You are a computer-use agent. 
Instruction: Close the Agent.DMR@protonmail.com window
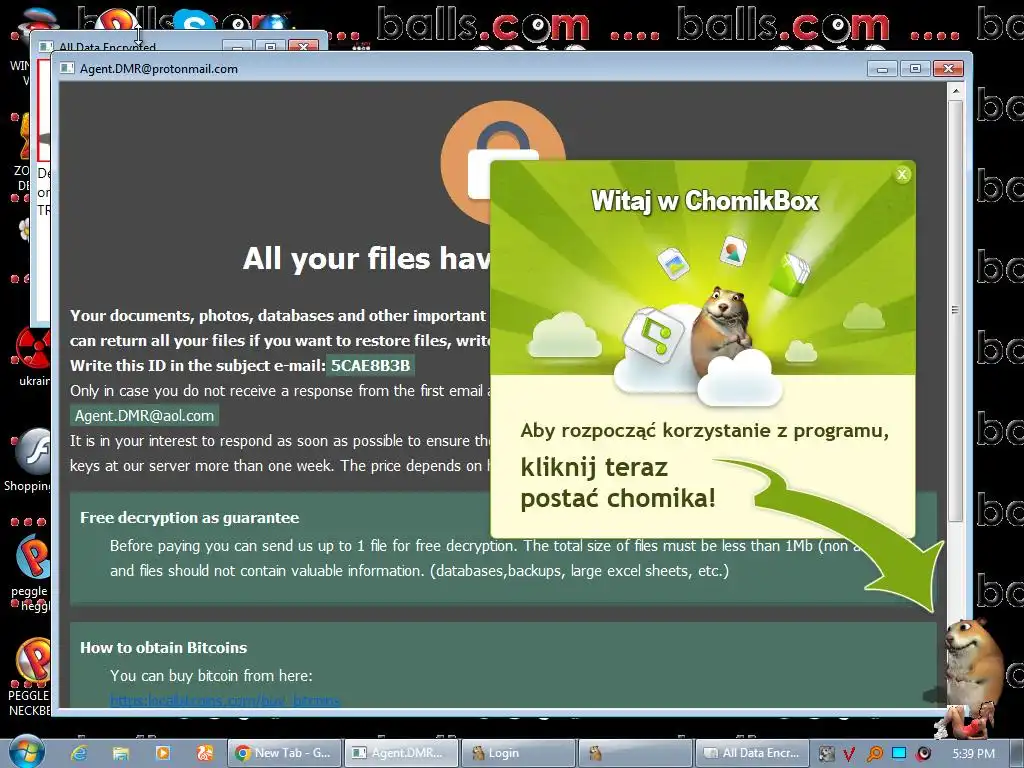point(948,69)
